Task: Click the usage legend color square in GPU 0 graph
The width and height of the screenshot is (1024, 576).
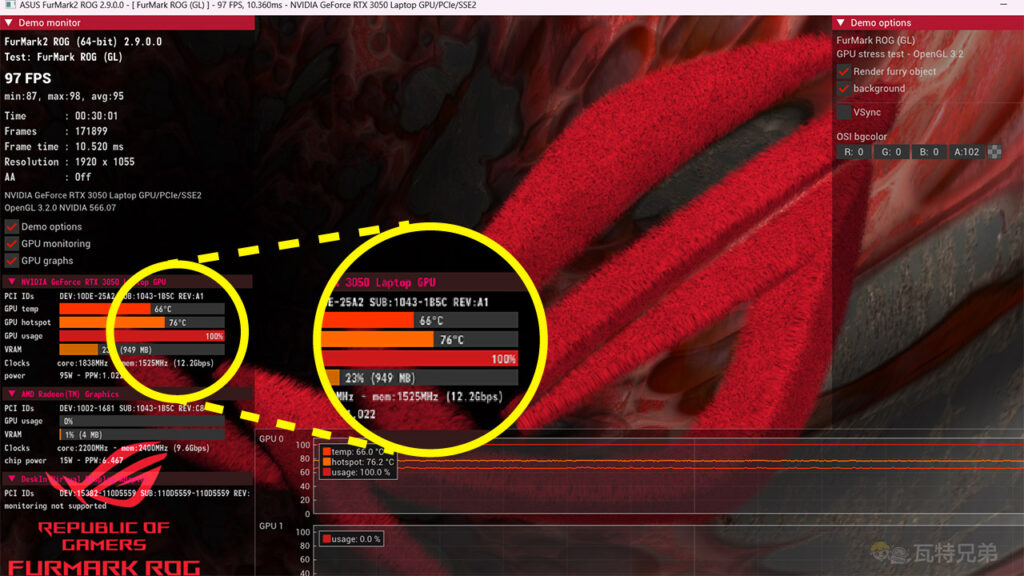Action: coord(327,472)
